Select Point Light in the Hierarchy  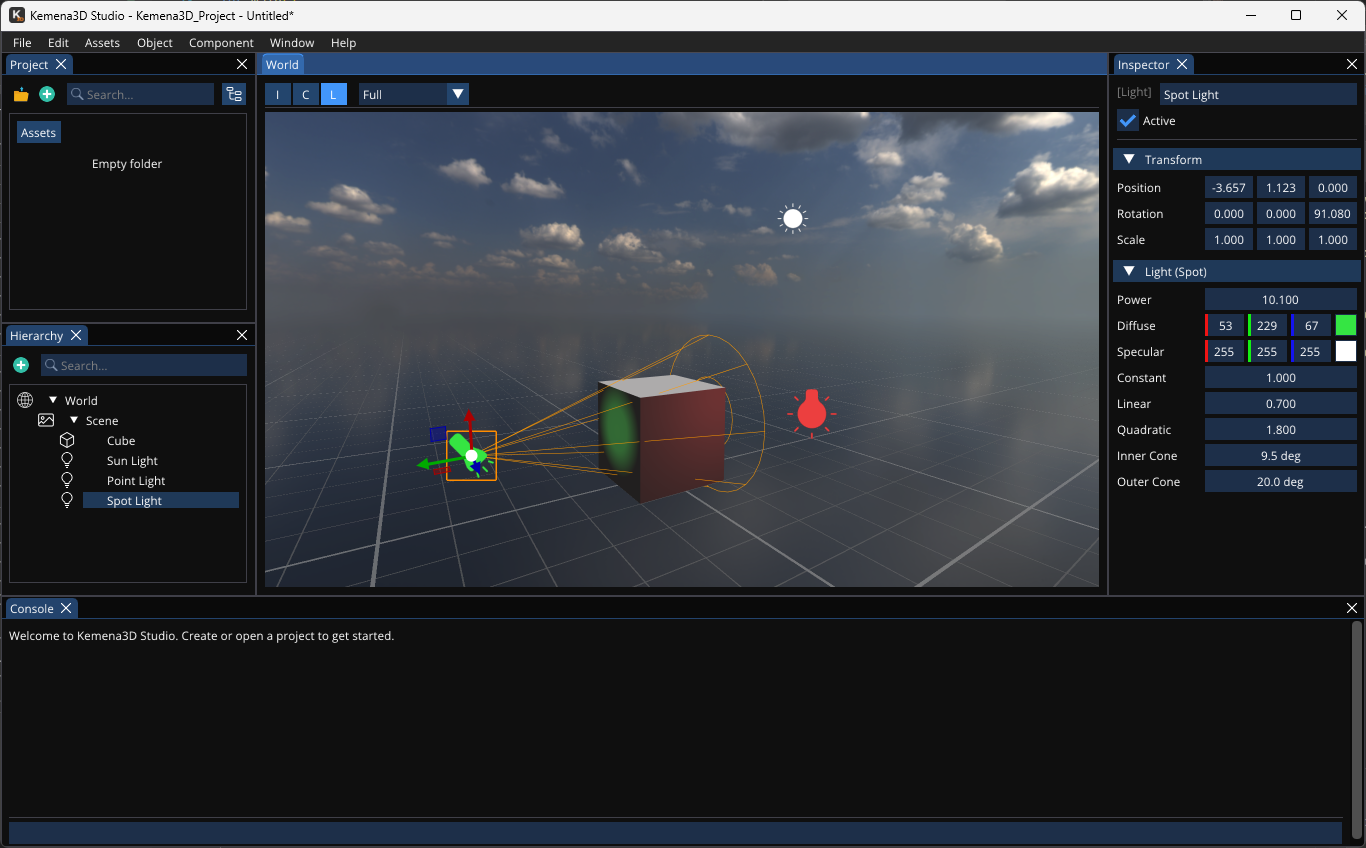(136, 481)
